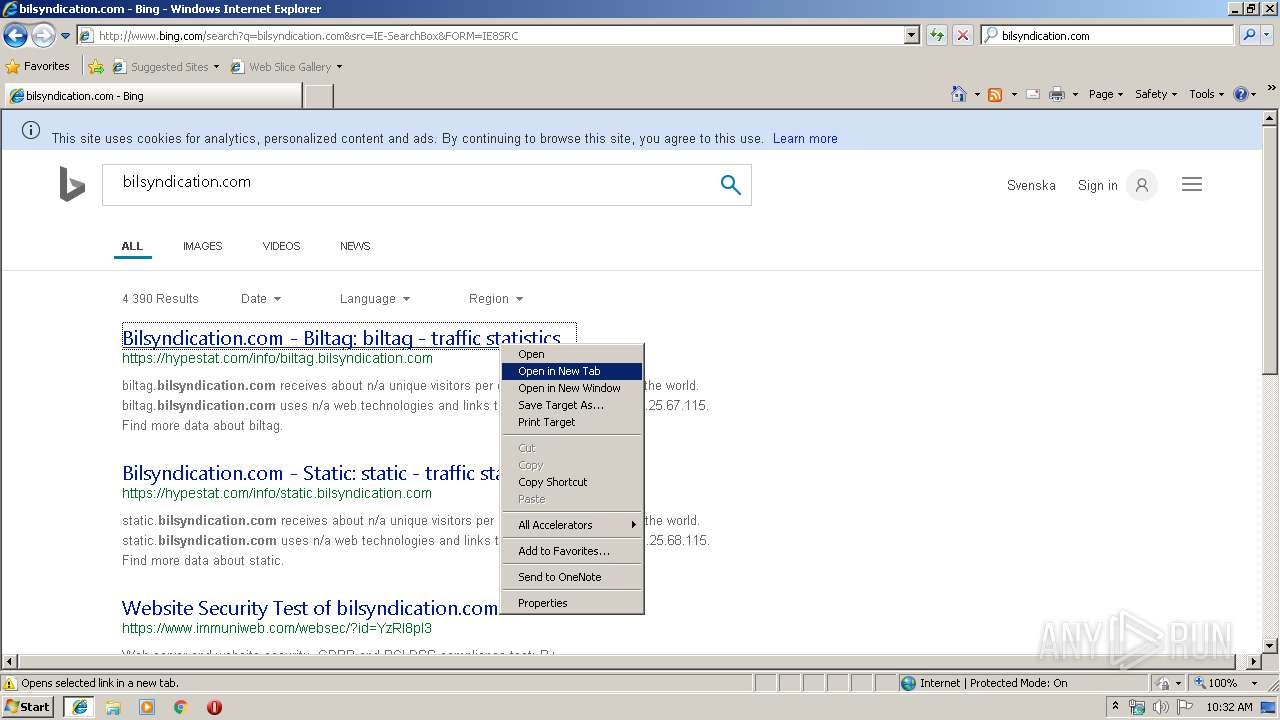Switch to Bing VIDEOS tab

coord(281,246)
